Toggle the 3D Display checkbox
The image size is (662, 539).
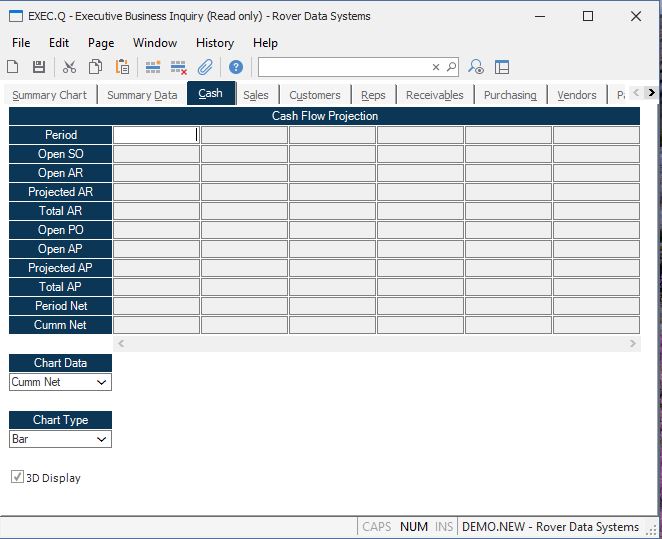(17, 478)
